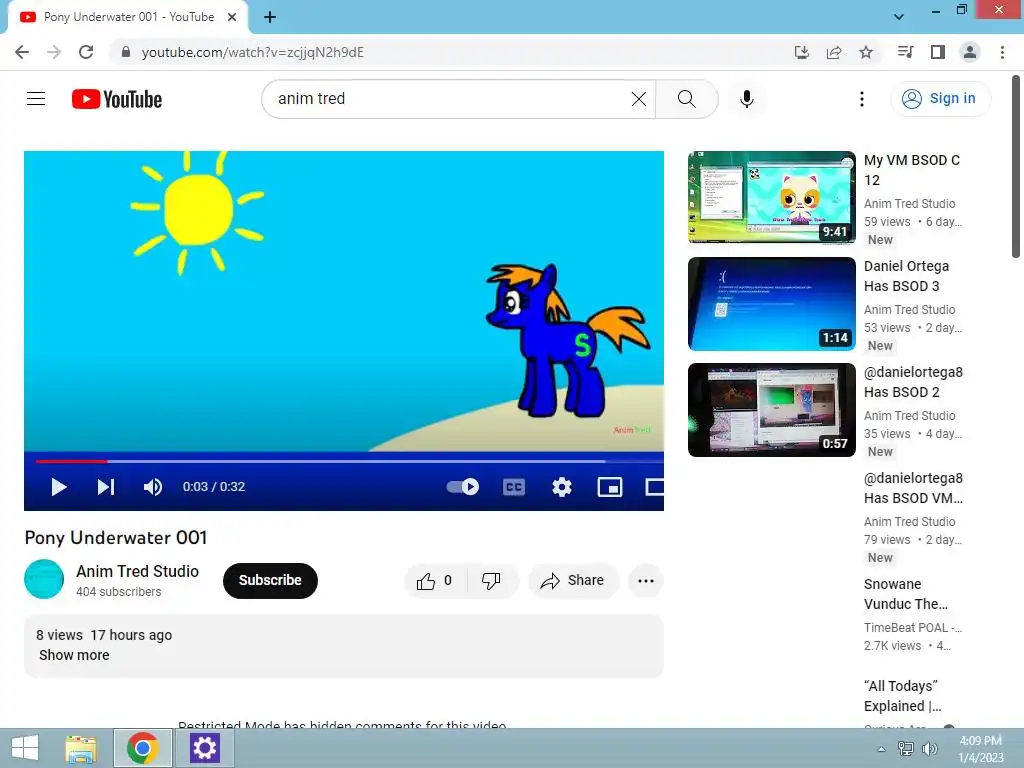Viewport: 1024px width, 768px height.
Task: Go forward in browser
Action: (54, 52)
